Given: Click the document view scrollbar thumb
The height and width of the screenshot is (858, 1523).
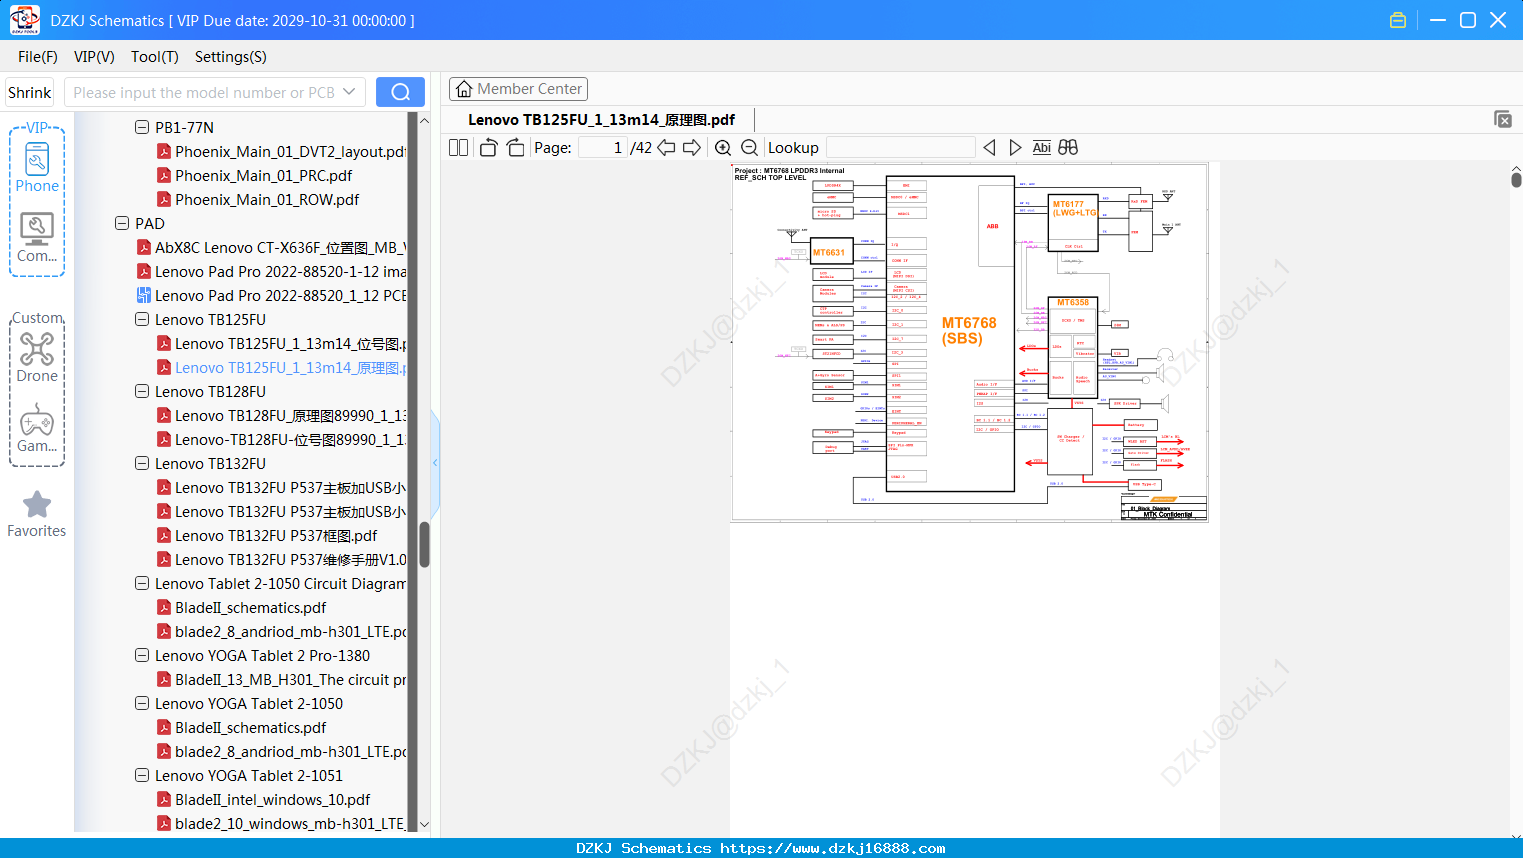Looking at the screenshot, I should pos(1516,180).
